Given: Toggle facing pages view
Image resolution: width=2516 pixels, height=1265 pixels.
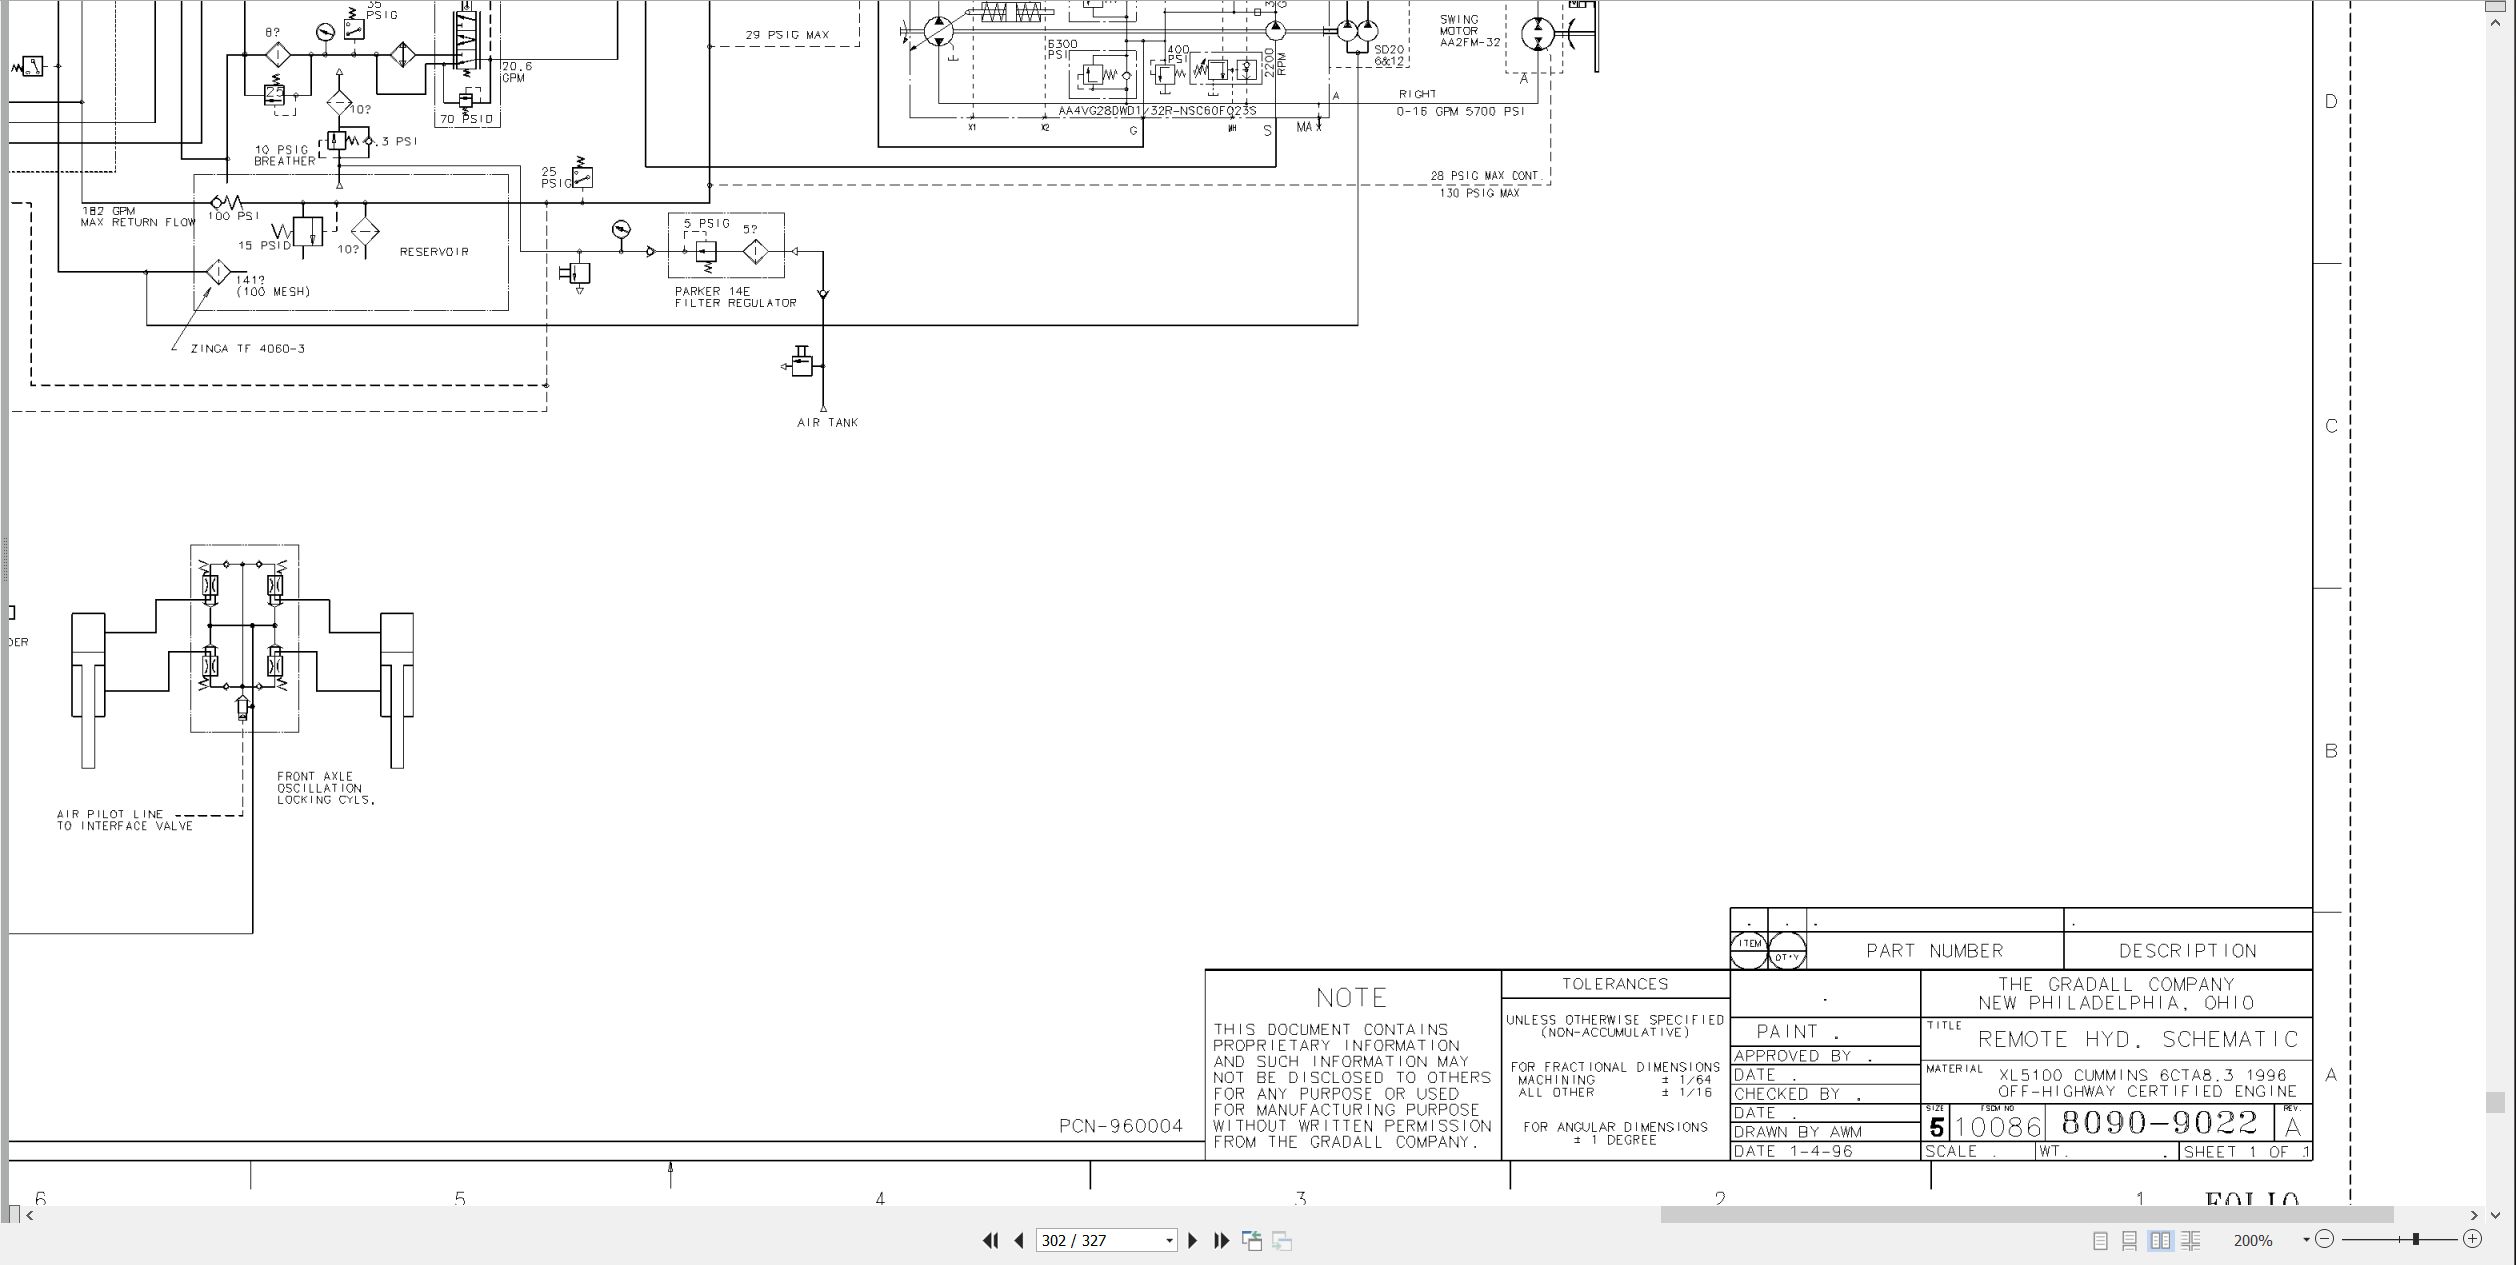Looking at the screenshot, I should 2160,1240.
